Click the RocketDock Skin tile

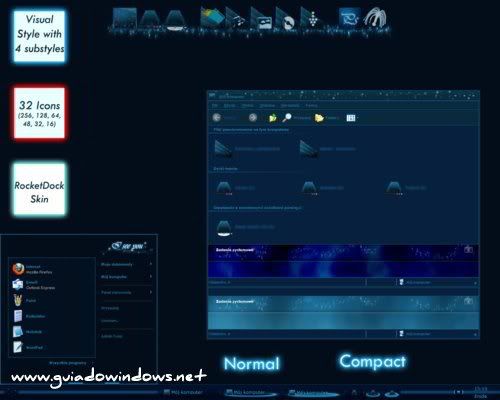(39, 189)
